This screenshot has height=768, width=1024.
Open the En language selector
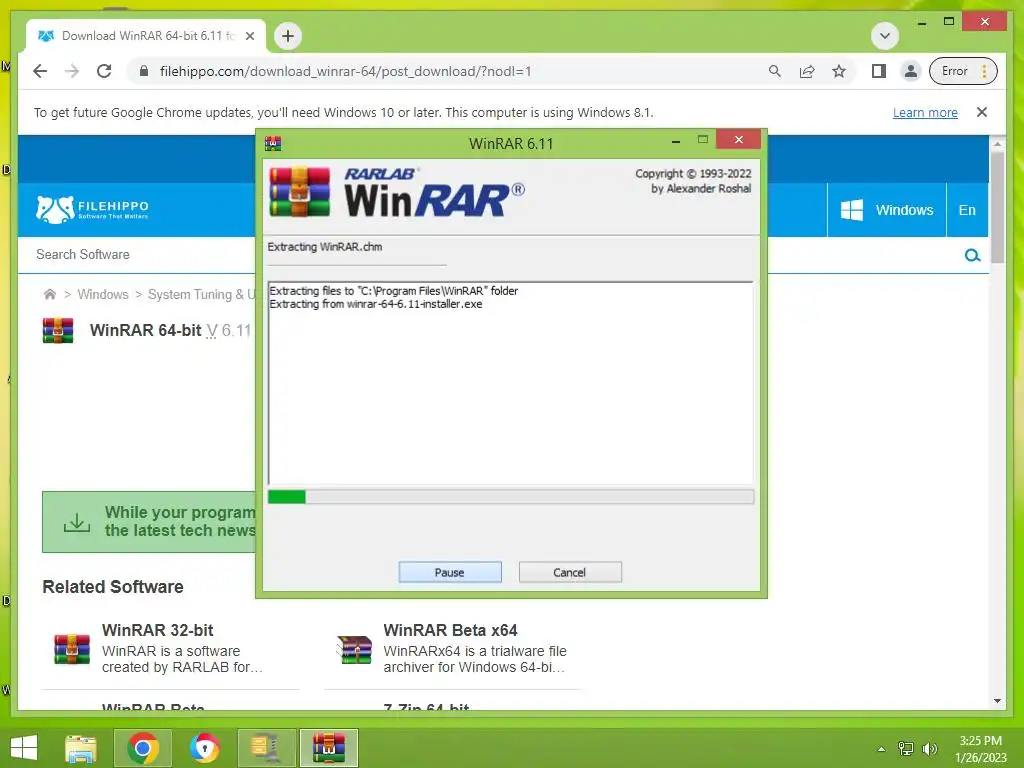tap(967, 210)
